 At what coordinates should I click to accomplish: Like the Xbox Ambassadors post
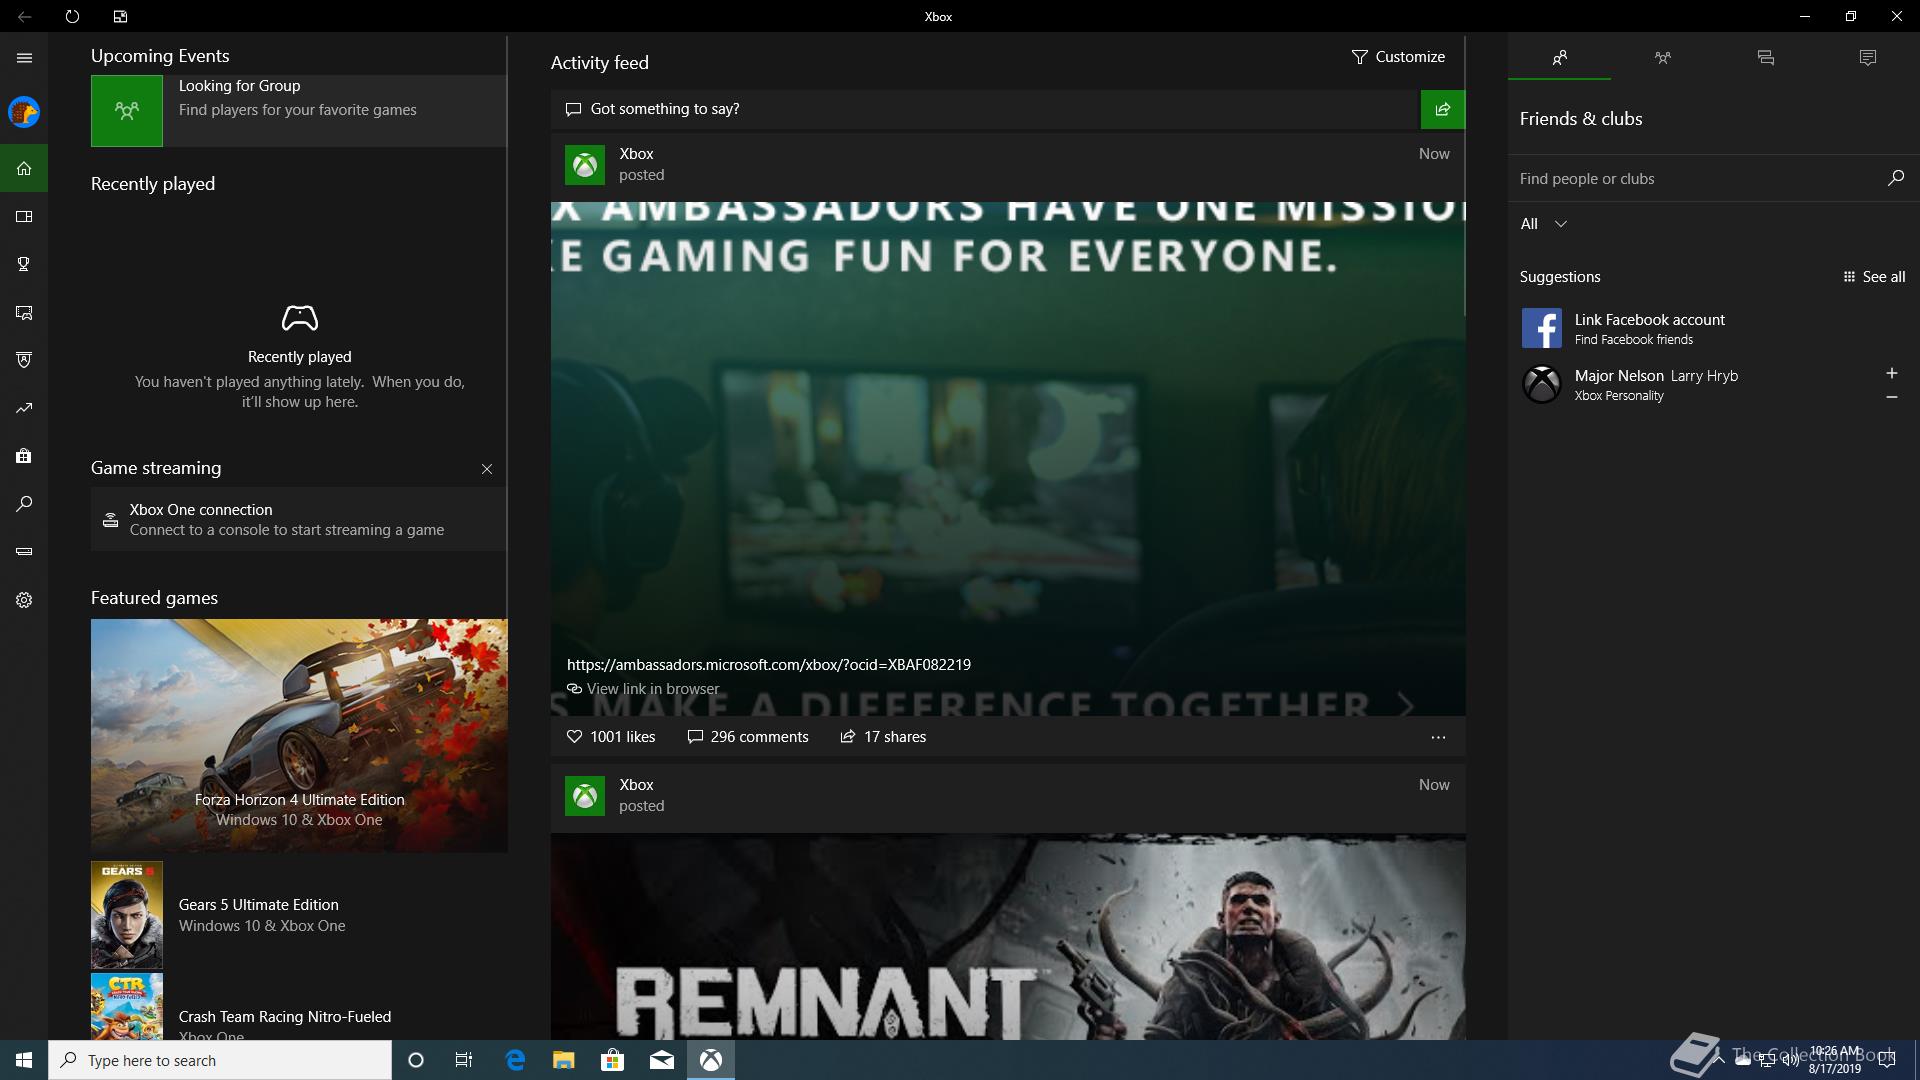coord(610,737)
